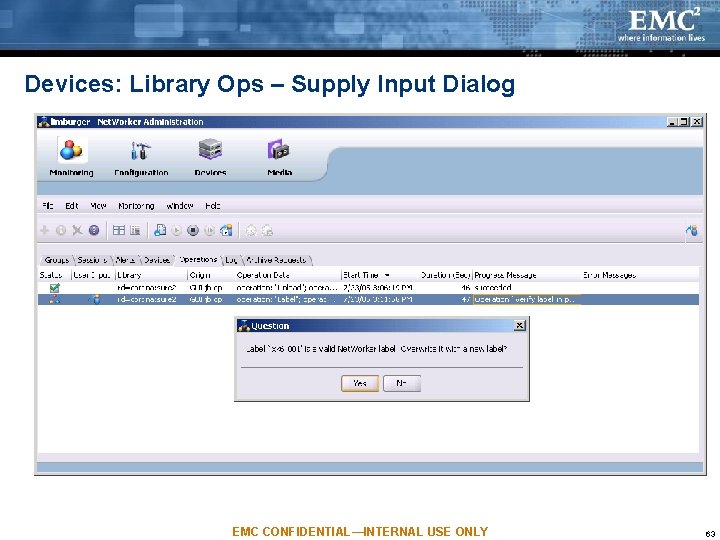This screenshot has height=540, width=720.
Task: Click the second greyed-out cloud toolbar icon
Action: pos(267,230)
